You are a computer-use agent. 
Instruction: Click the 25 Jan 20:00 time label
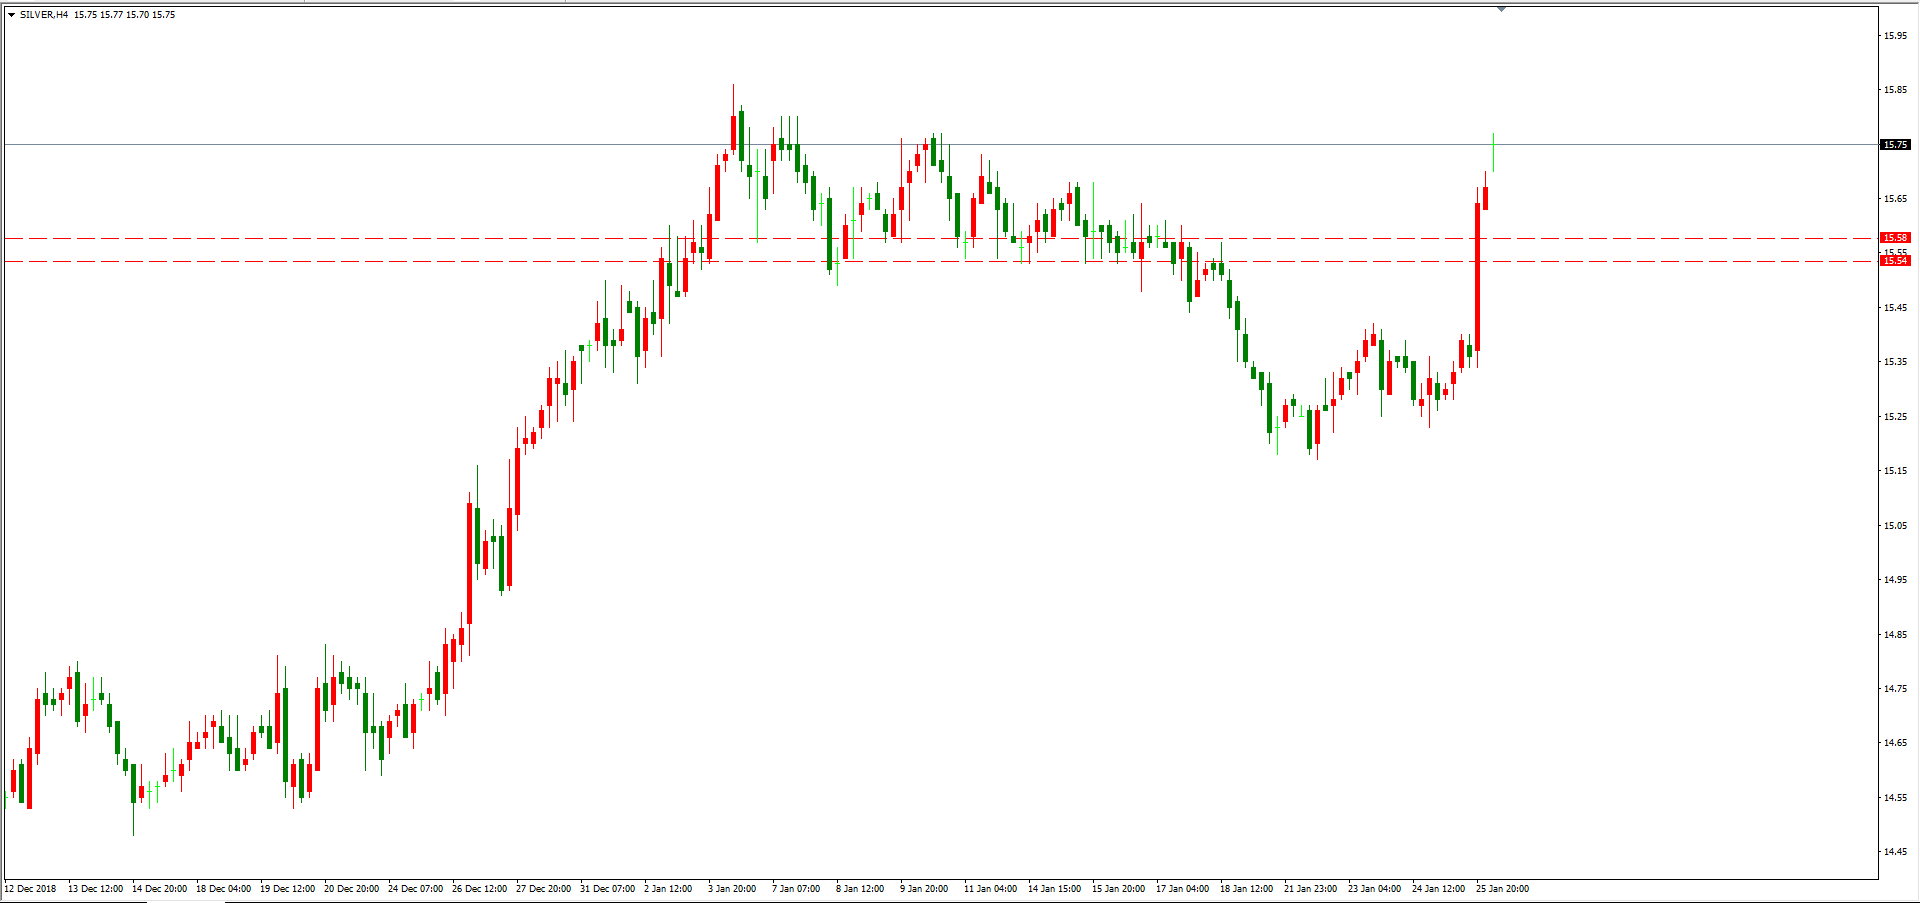pyautogui.click(x=1503, y=889)
